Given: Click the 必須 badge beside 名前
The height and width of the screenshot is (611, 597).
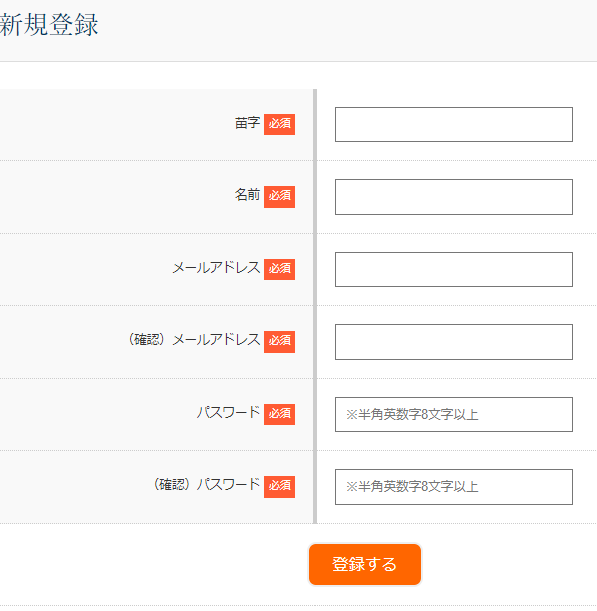Looking at the screenshot, I should (279, 197).
